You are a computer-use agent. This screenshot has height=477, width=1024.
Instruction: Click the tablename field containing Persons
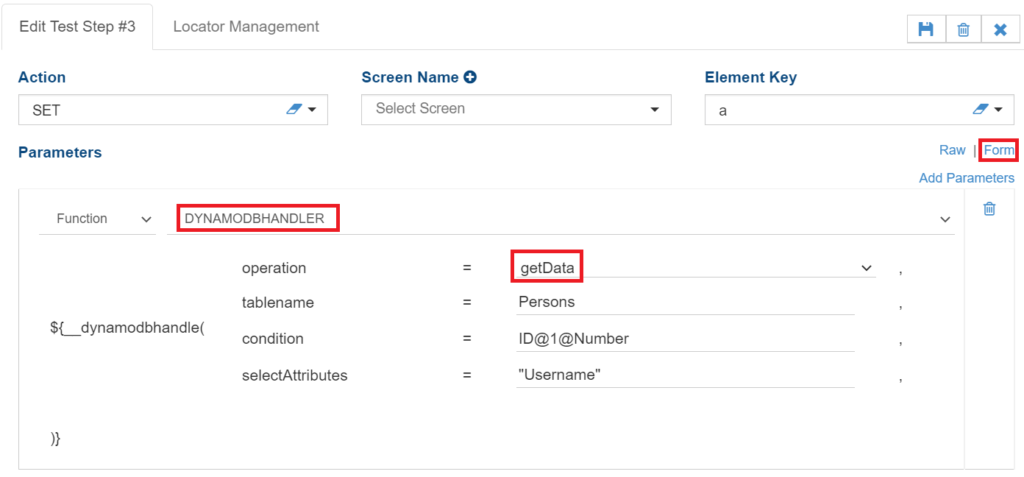(684, 302)
